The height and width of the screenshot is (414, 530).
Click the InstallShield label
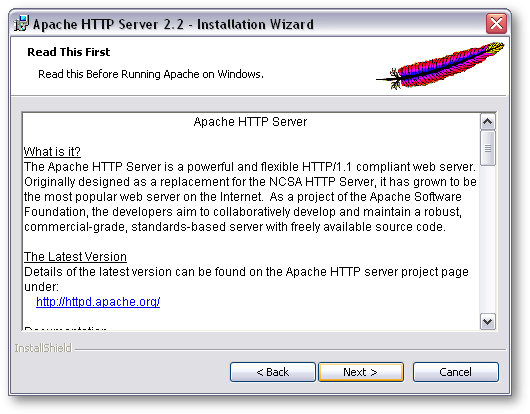click(x=43, y=348)
